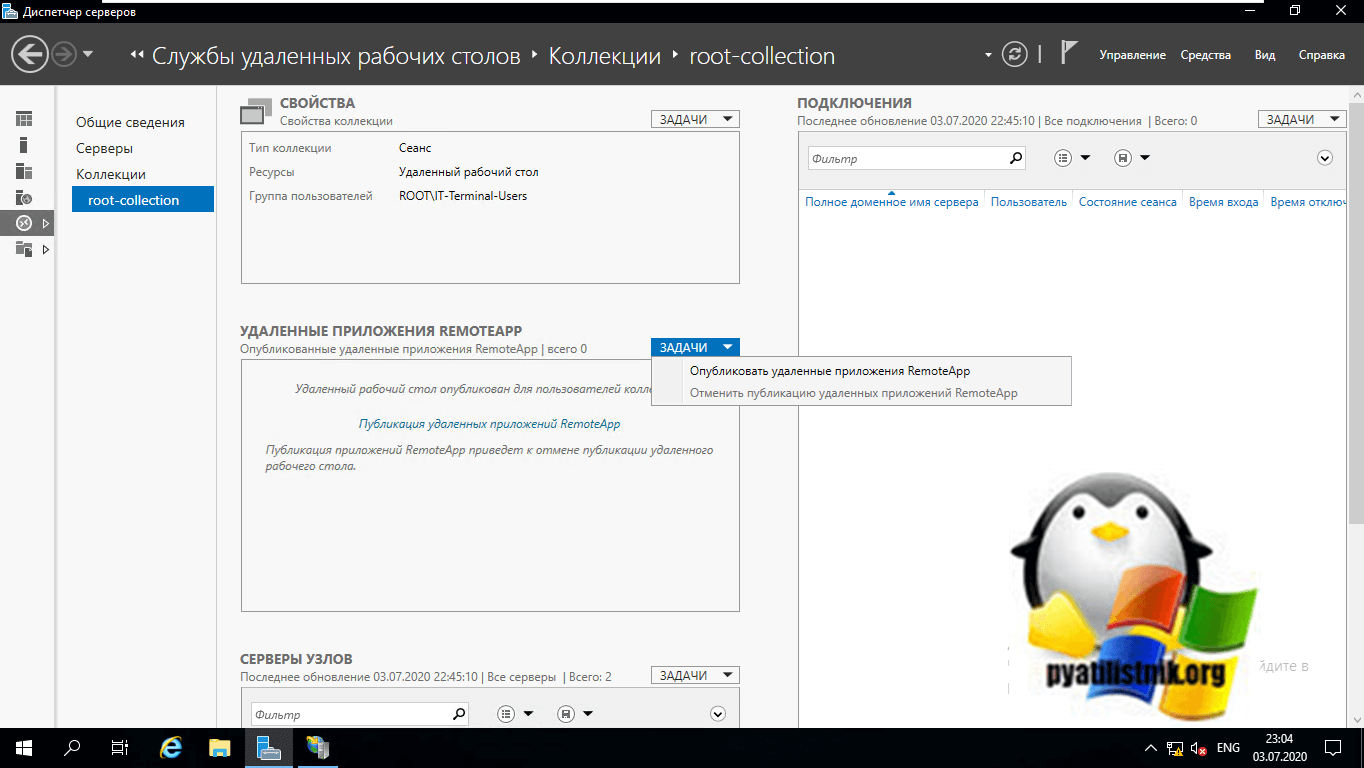The image size is (1364, 768).
Task: Select the Local Server sidebar icon
Action: pos(24,145)
